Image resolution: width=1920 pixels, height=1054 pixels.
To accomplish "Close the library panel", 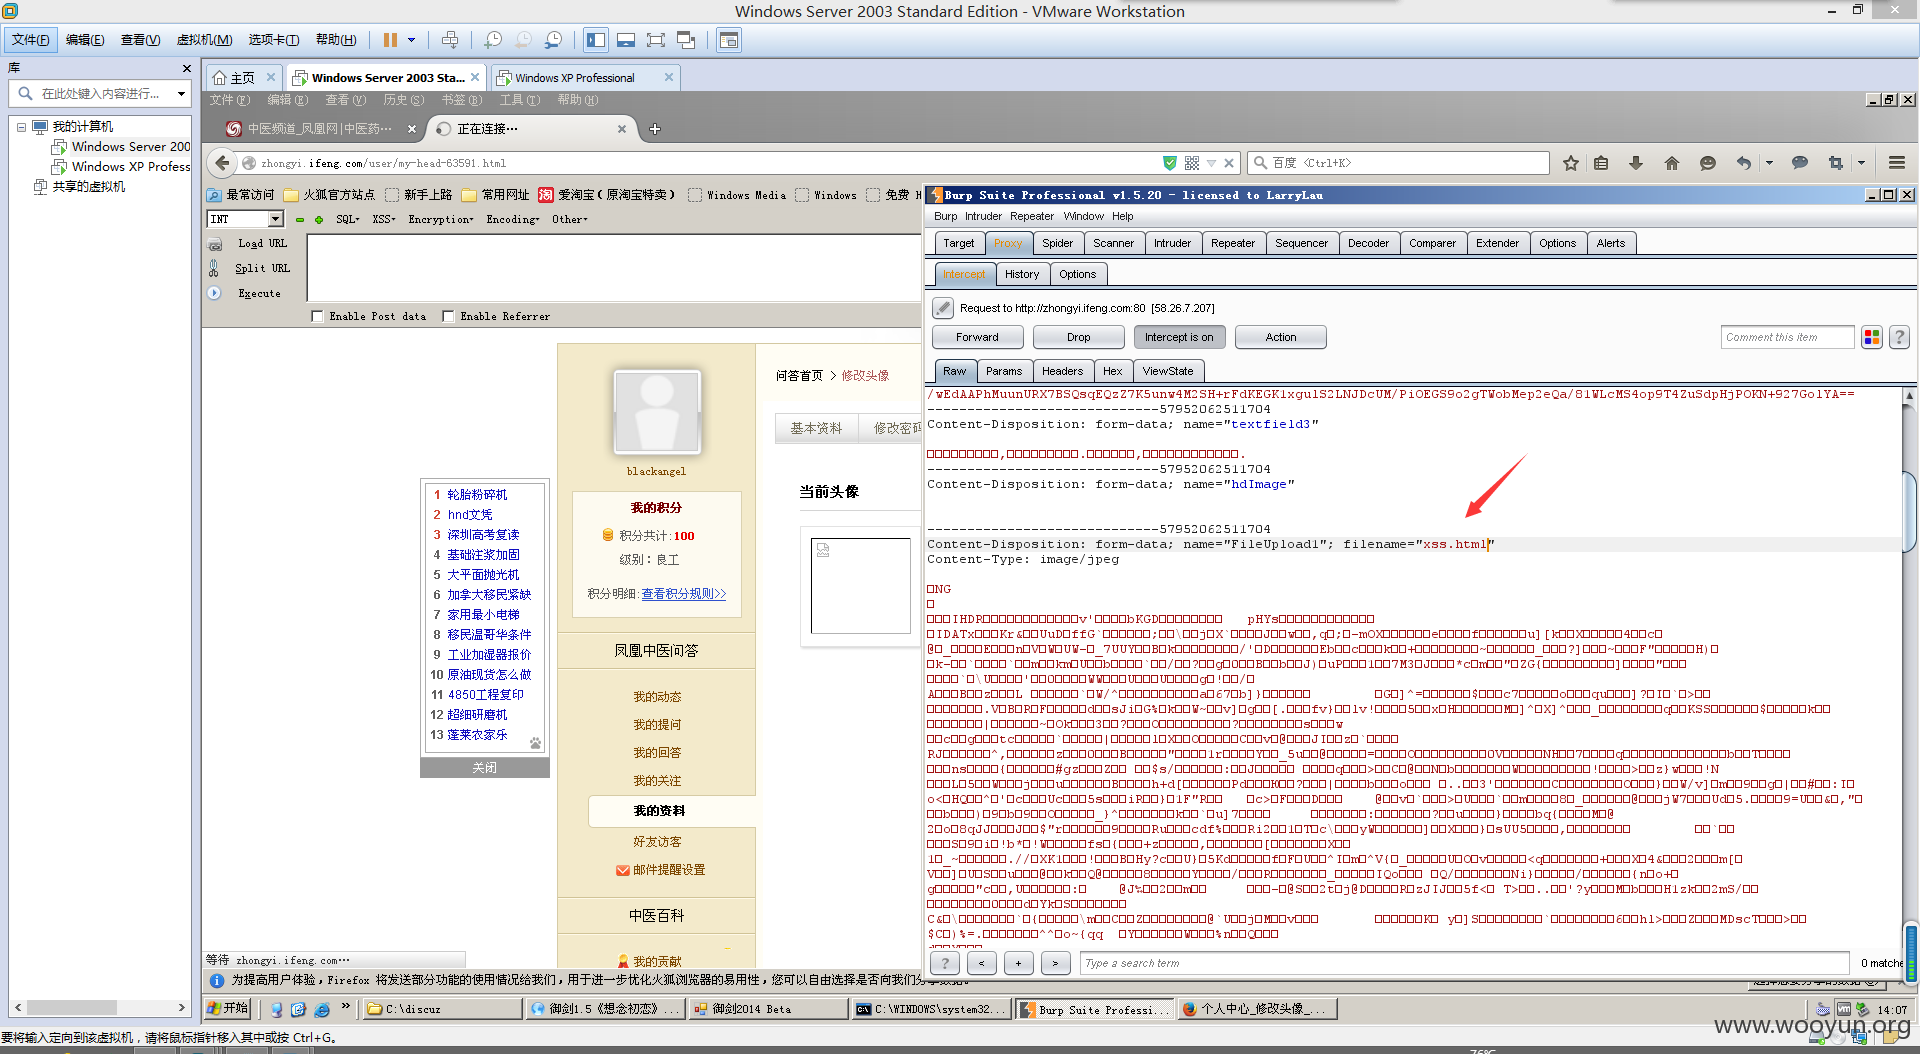I will point(186,68).
